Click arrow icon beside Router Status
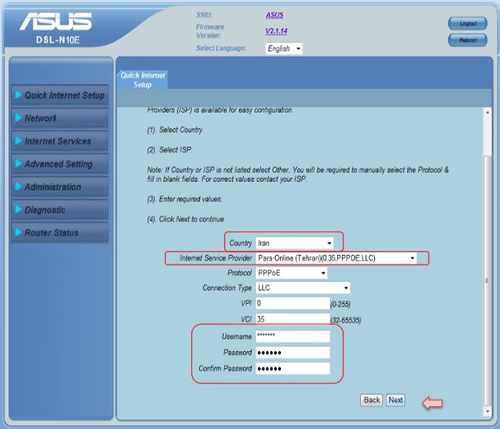The width and height of the screenshot is (500, 429). point(18,232)
